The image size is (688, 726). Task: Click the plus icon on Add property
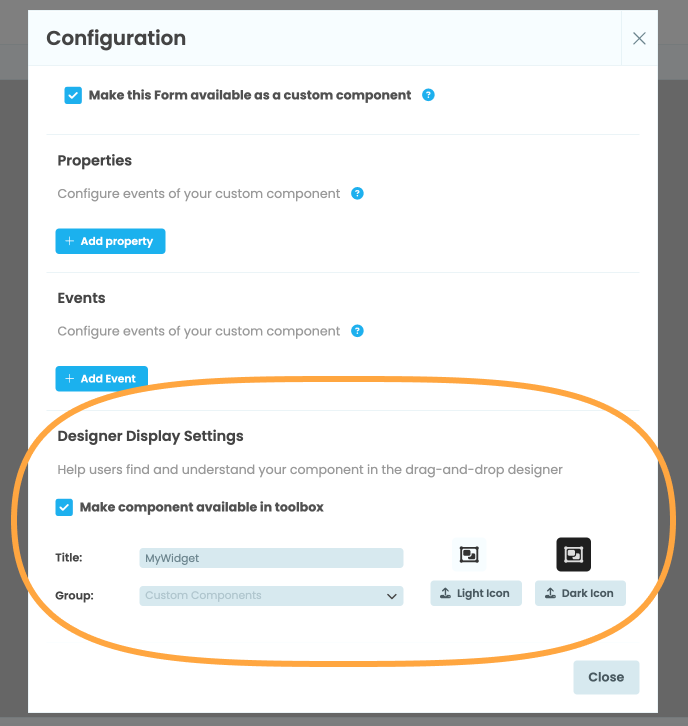(x=70, y=241)
